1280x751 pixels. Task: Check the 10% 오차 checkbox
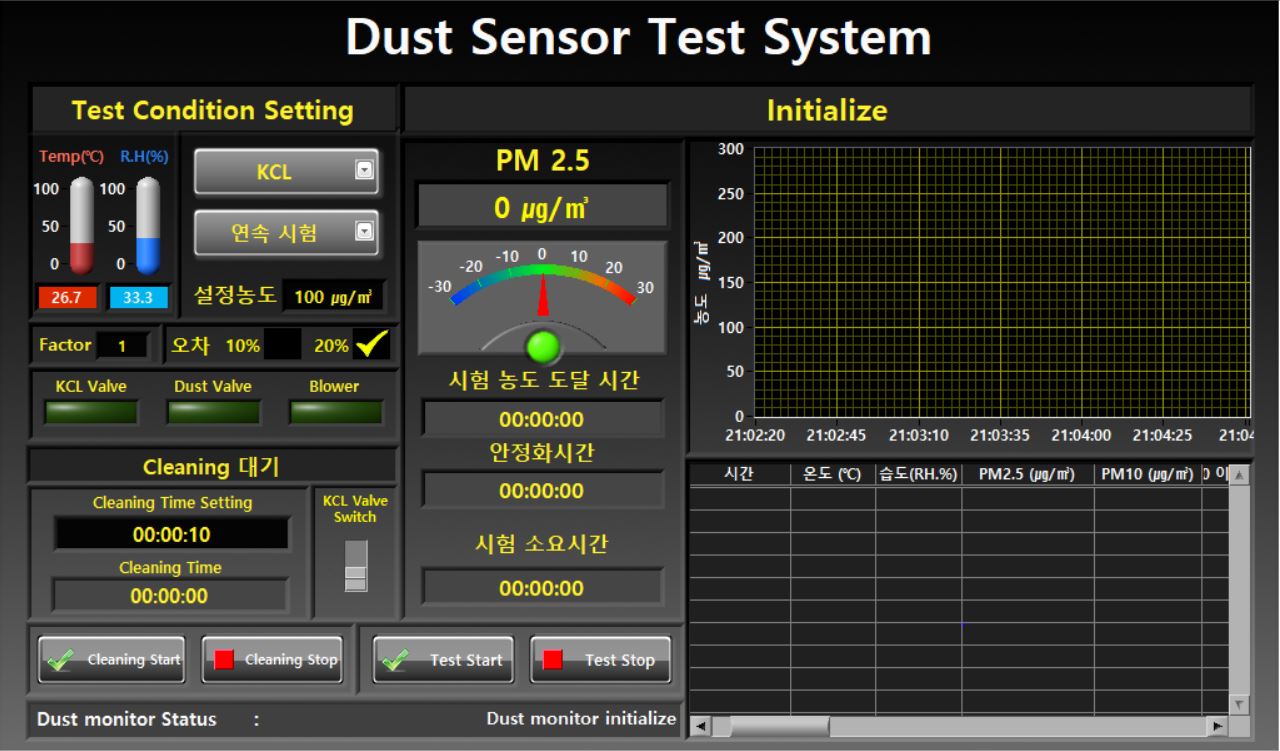281,344
